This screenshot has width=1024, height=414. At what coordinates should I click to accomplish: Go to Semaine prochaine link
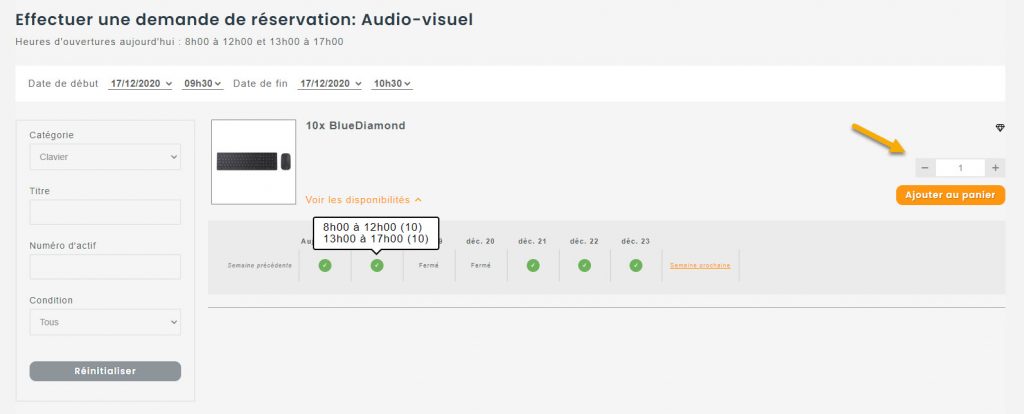point(700,265)
